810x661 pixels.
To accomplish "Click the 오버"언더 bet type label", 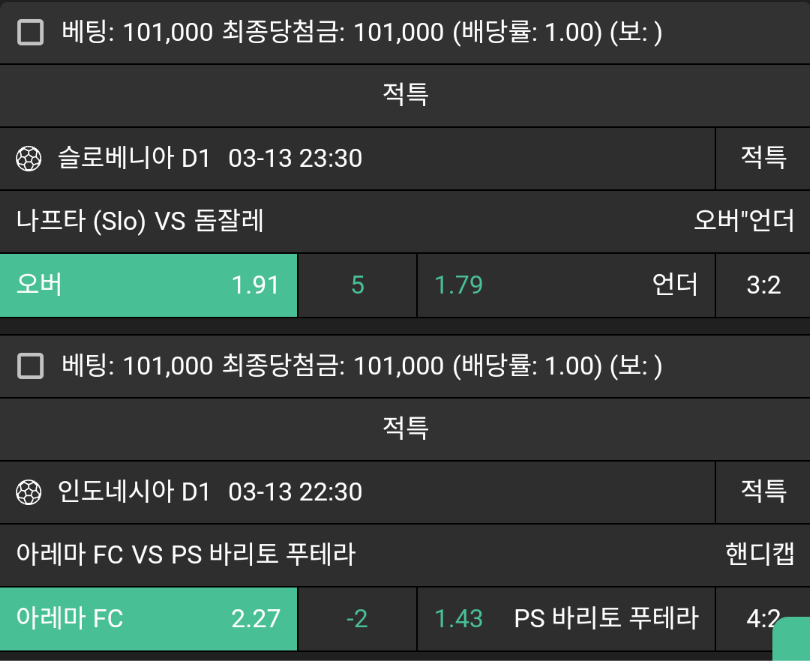I will [744, 221].
